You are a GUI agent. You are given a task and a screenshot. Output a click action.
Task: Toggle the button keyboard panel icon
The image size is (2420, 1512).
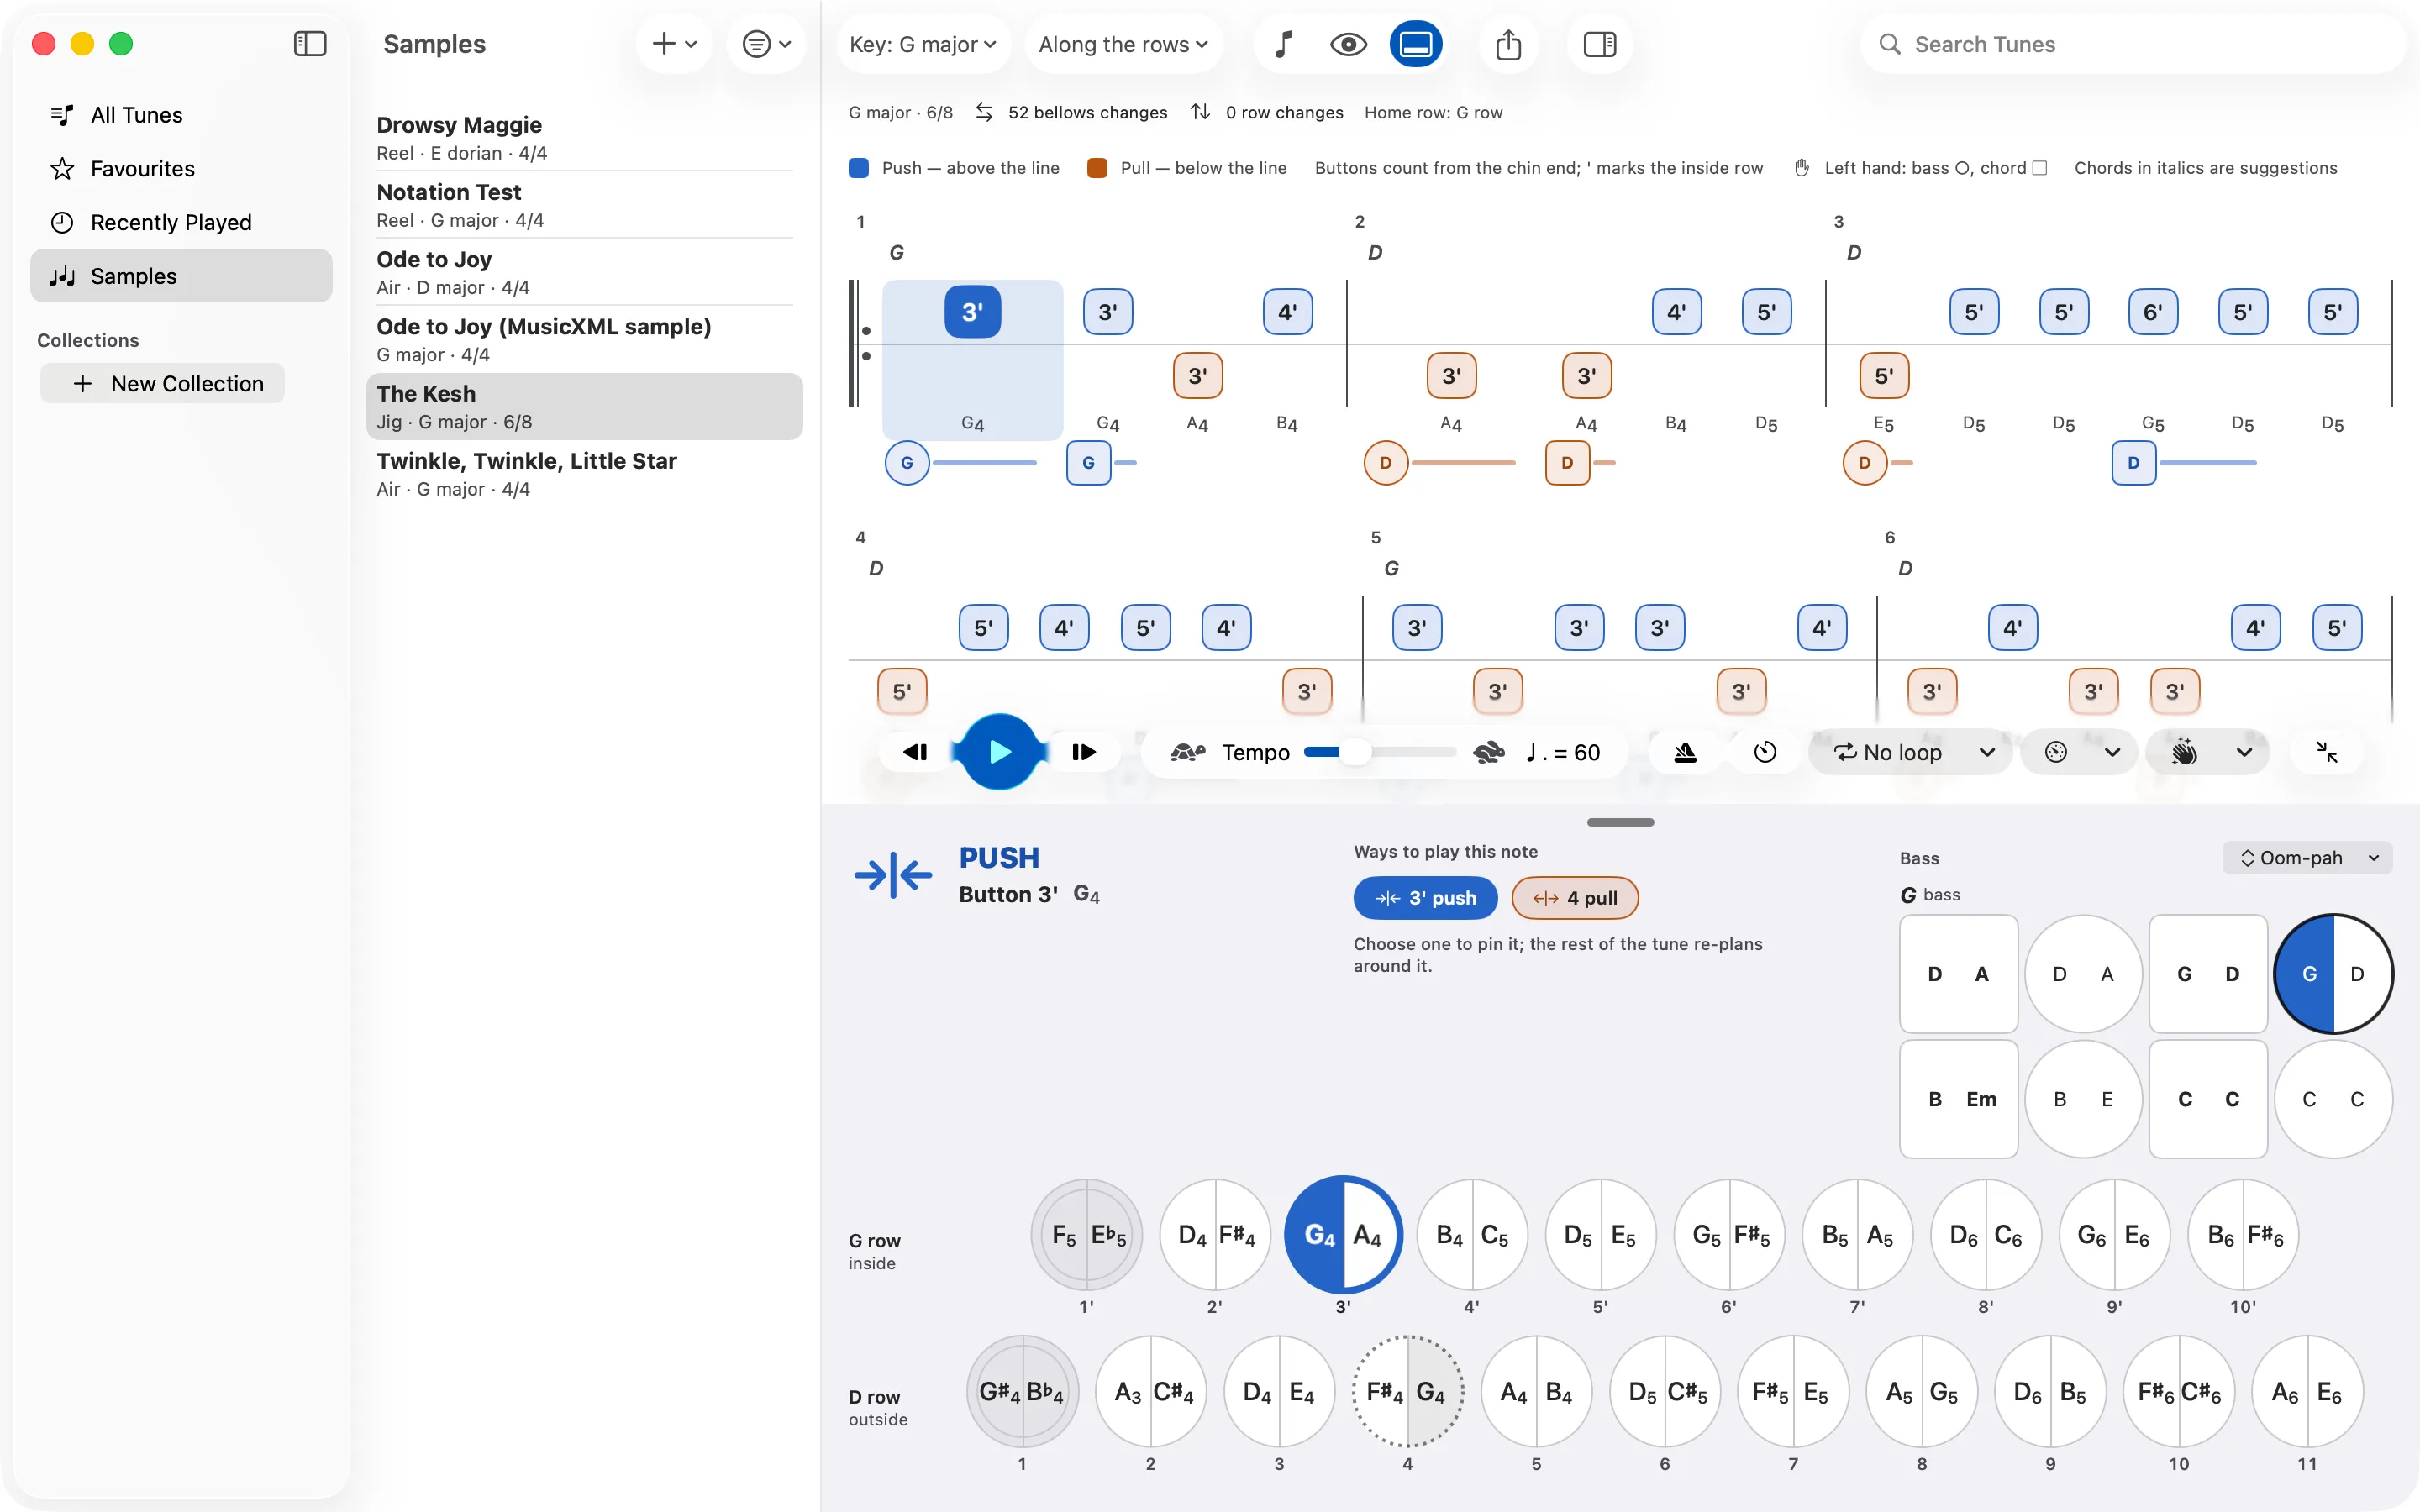[1416, 44]
